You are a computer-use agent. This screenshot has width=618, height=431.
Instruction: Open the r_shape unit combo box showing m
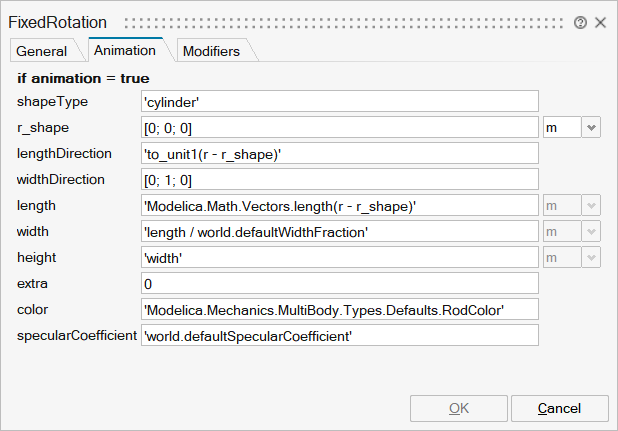561,127
